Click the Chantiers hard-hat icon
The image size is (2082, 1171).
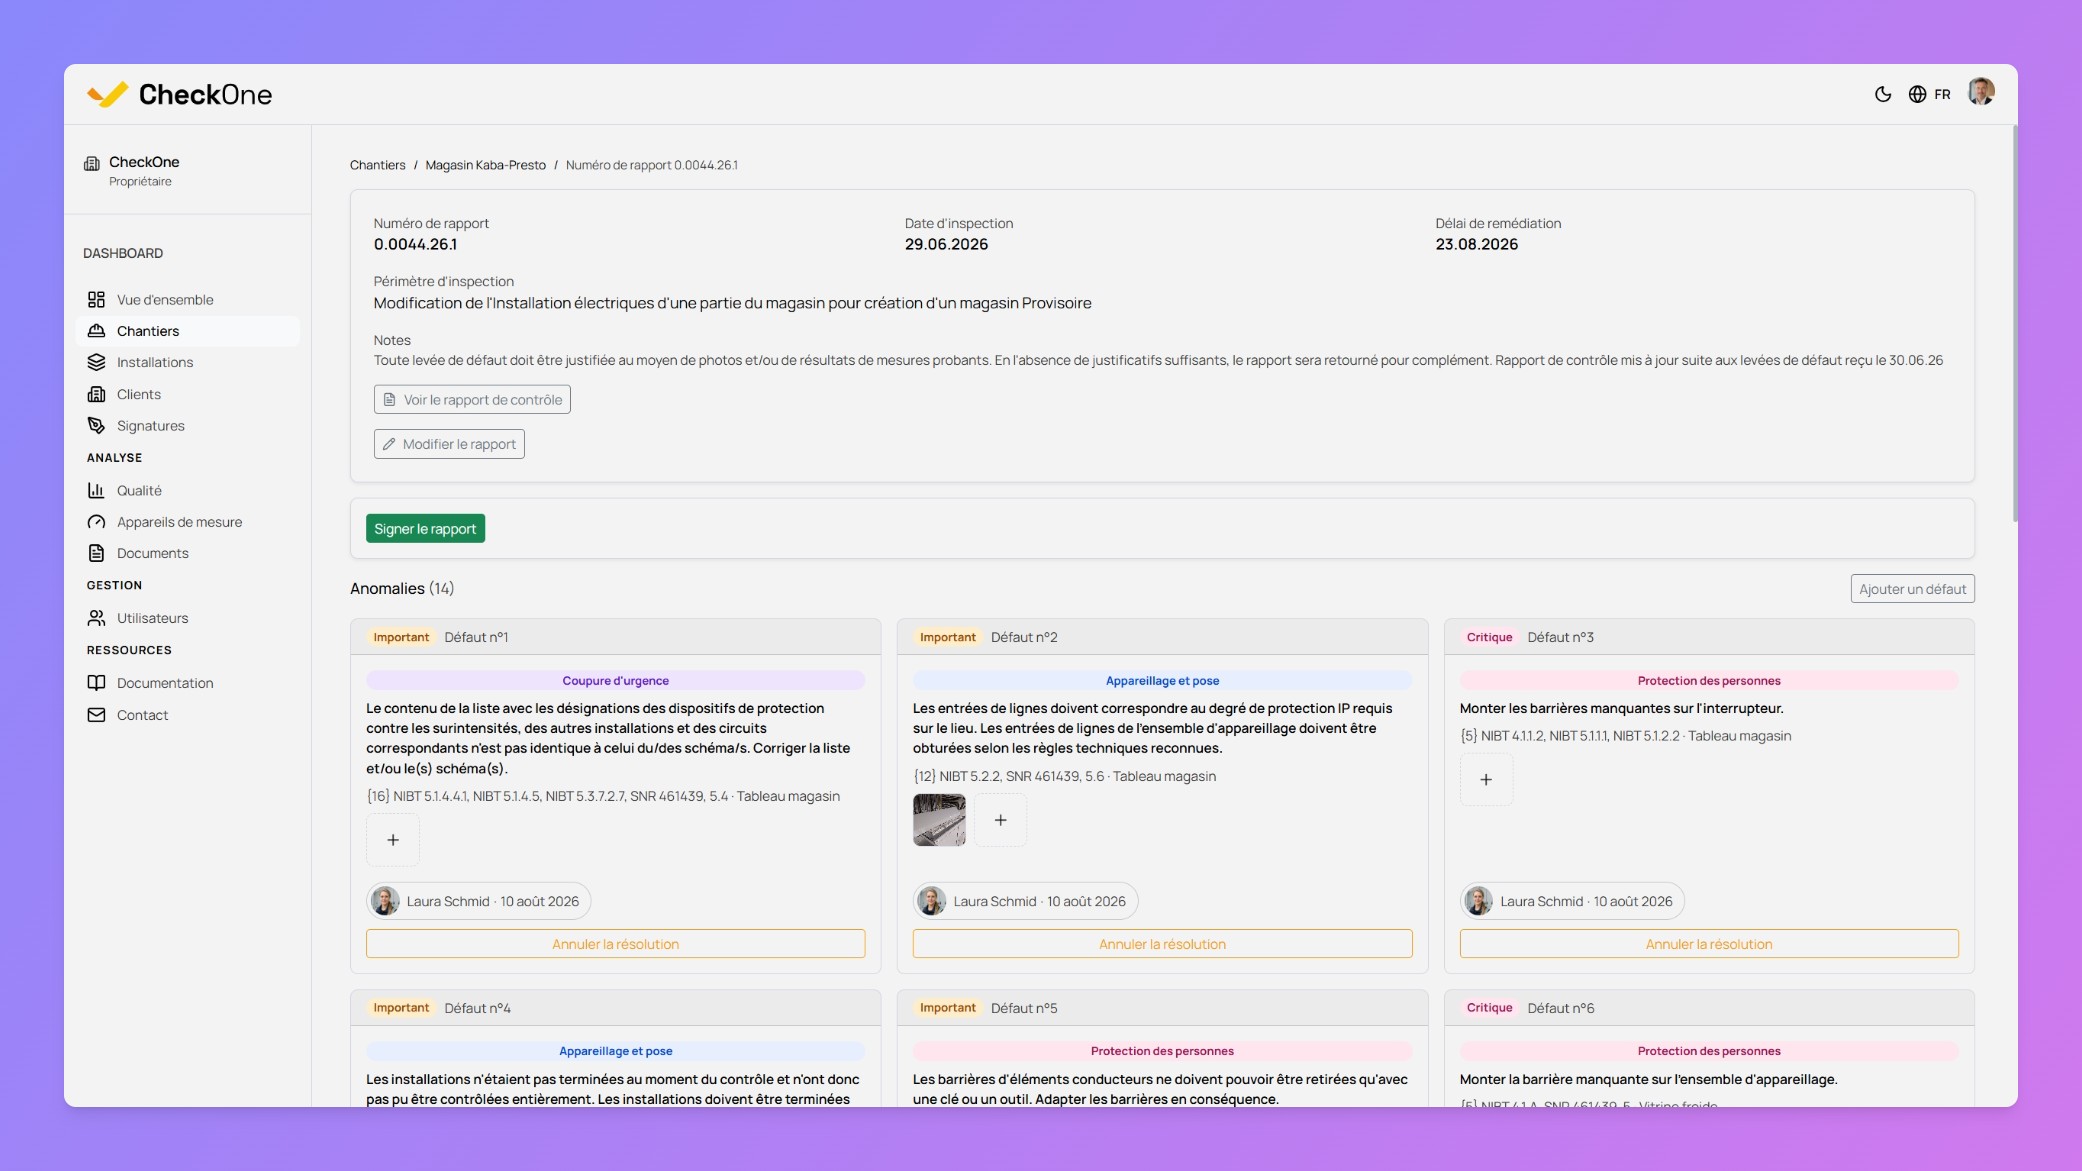[96, 331]
